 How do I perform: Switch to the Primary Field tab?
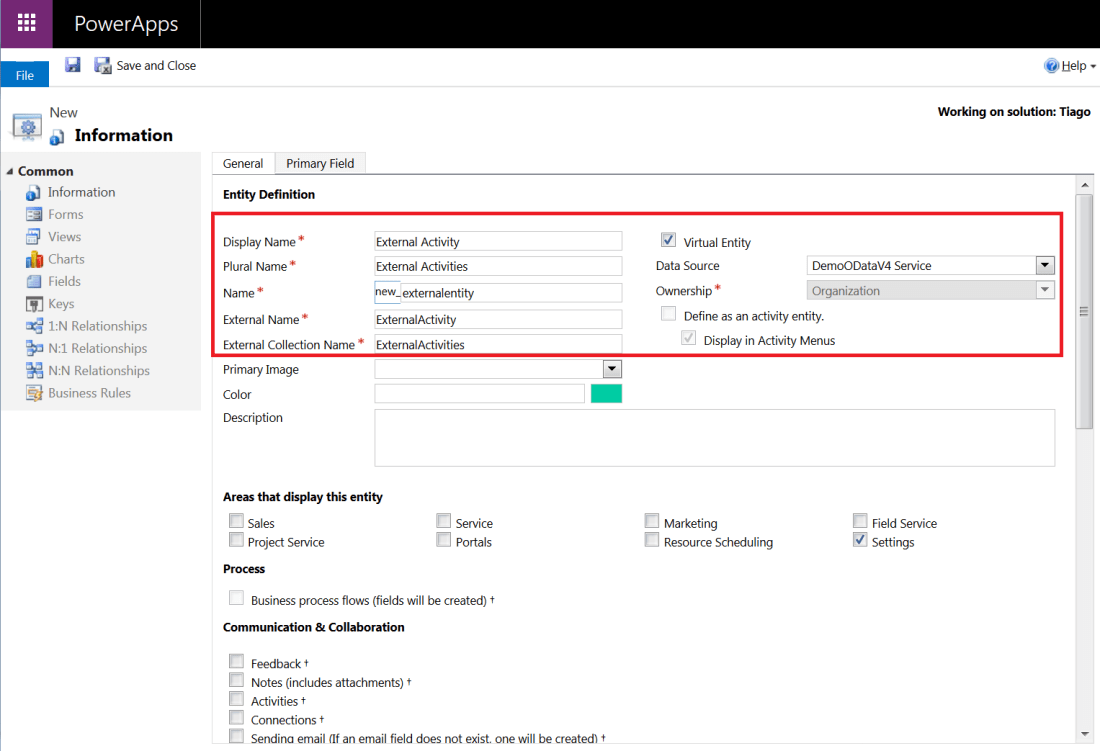point(320,163)
